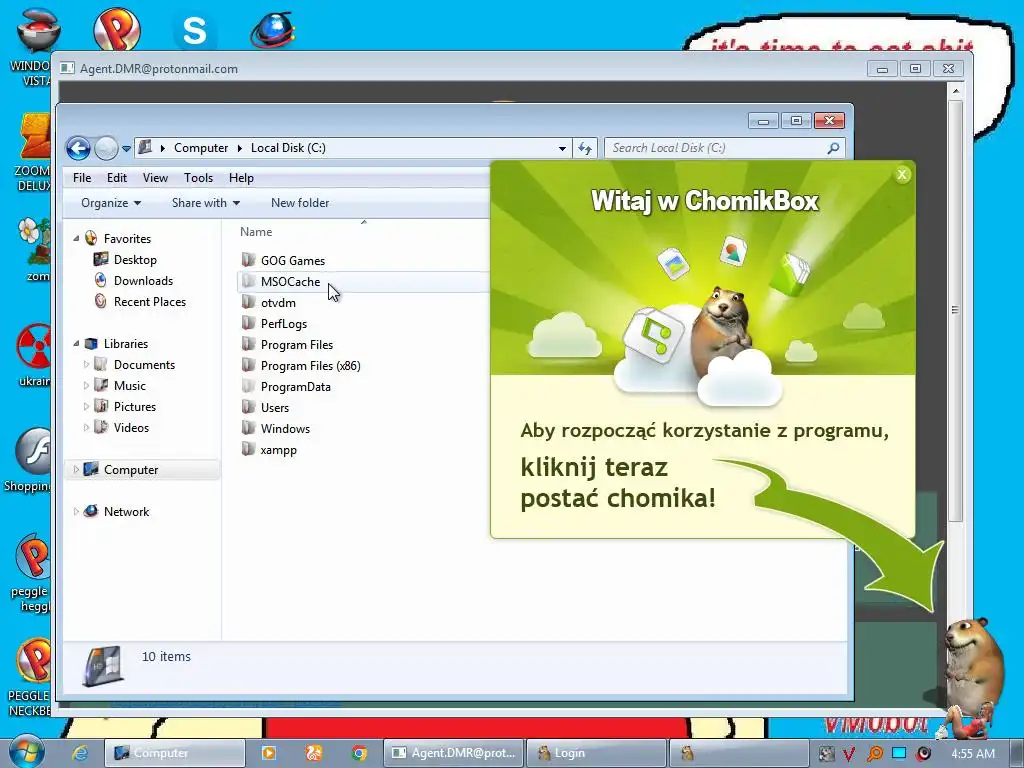The image size is (1024, 768).
Task: Select the Windows folder
Action: (285, 428)
